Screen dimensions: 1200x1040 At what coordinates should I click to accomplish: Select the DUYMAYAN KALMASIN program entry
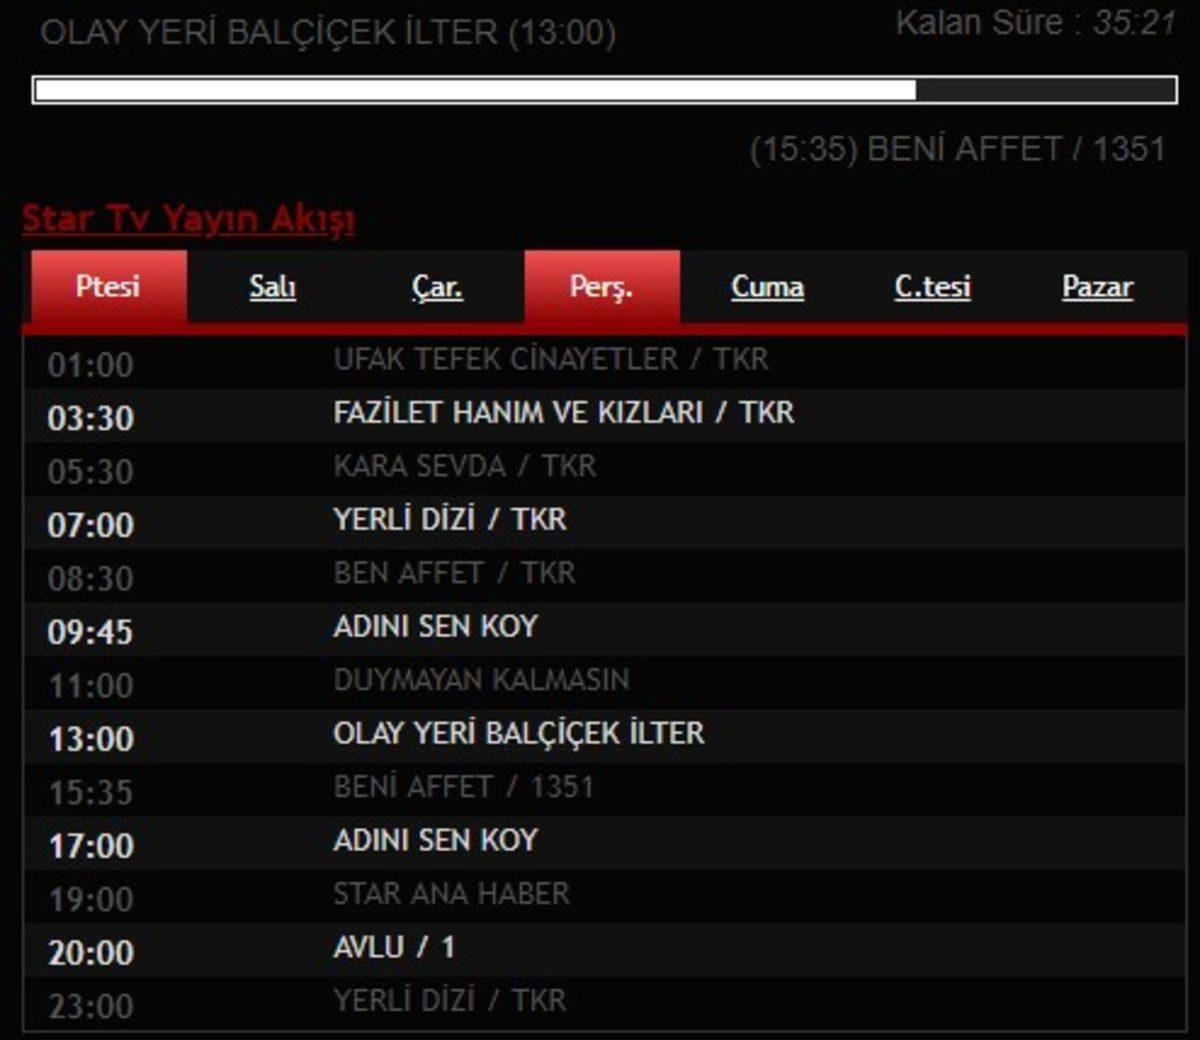click(480, 680)
